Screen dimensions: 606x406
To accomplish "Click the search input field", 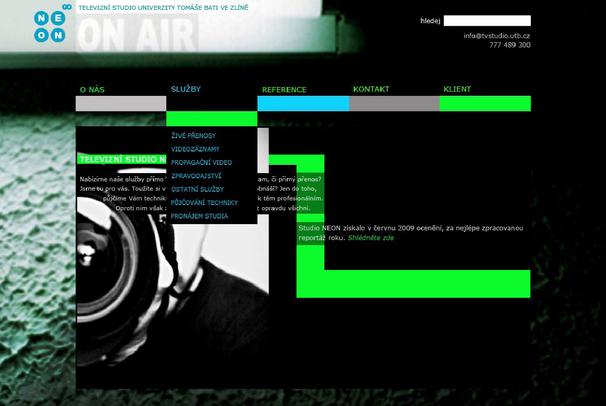I will click(x=487, y=20).
